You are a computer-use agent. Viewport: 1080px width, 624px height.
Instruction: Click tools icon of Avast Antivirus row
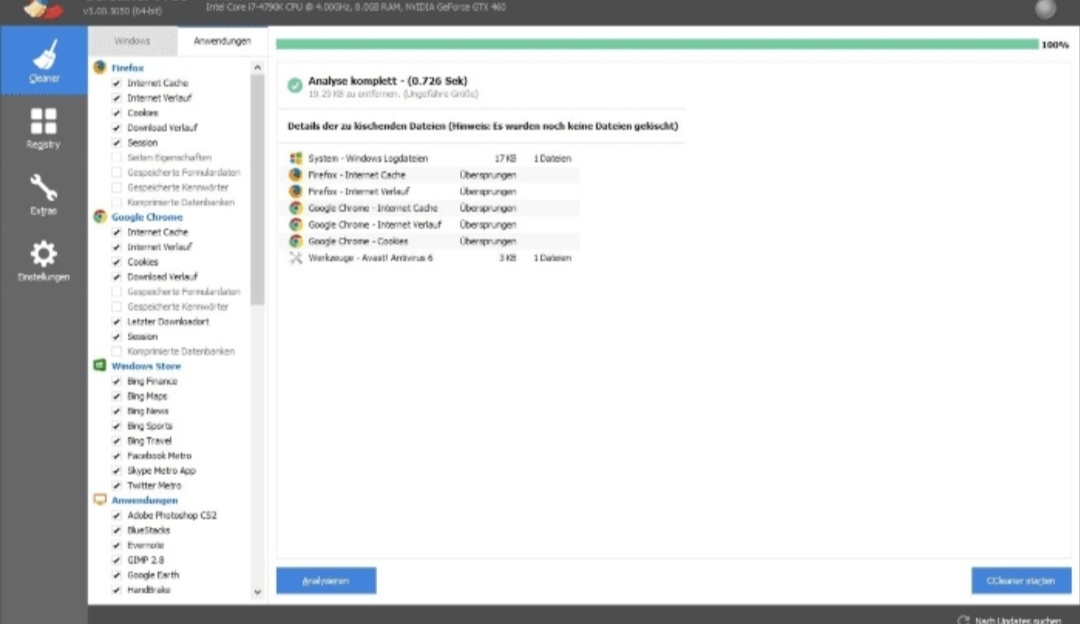coord(295,258)
